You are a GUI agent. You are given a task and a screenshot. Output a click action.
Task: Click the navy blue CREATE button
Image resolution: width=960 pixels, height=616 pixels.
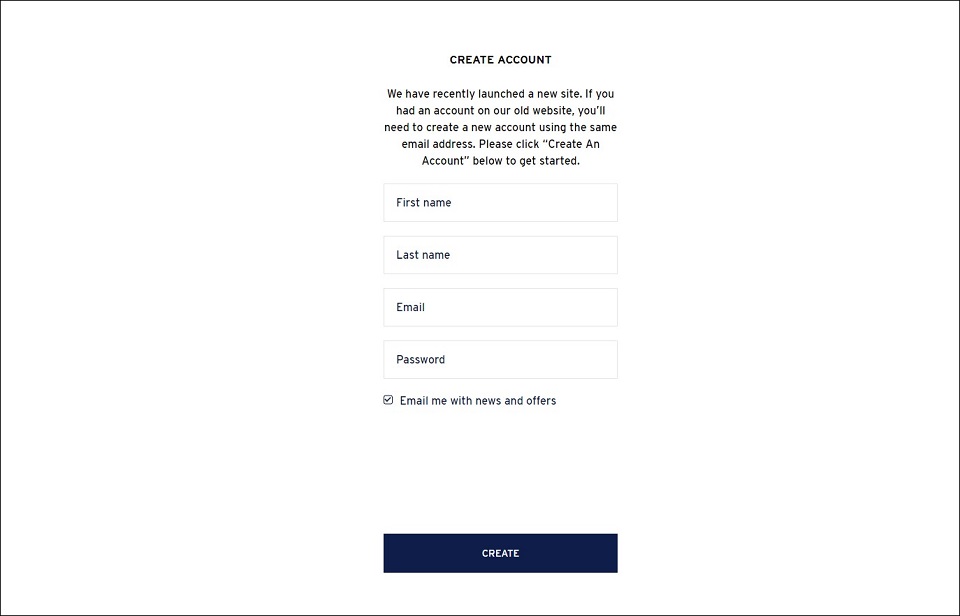[x=500, y=553]
